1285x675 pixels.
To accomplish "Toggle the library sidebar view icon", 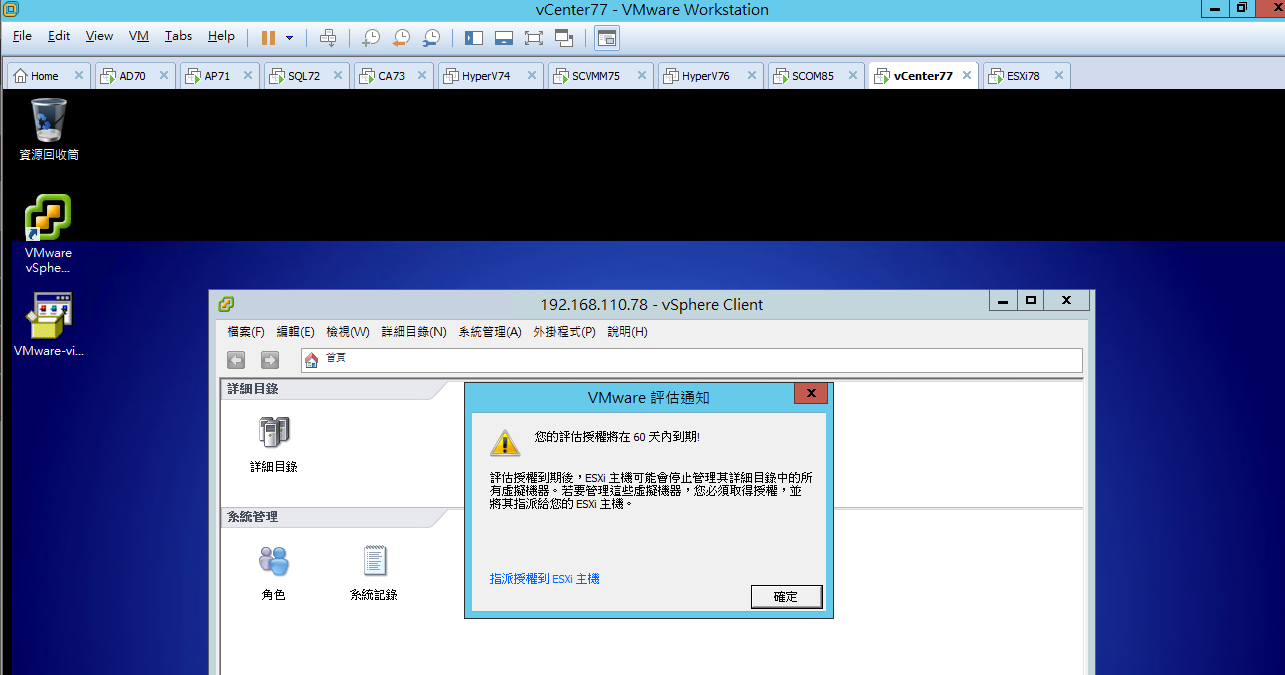I will click(474, 37).
